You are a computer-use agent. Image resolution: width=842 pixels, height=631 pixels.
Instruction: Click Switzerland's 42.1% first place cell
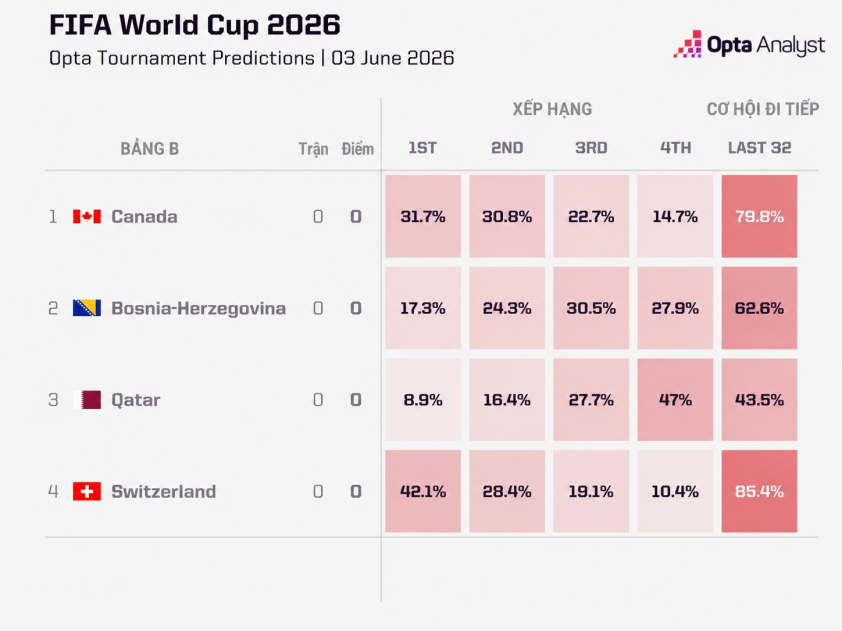click(x=423, y=491)
